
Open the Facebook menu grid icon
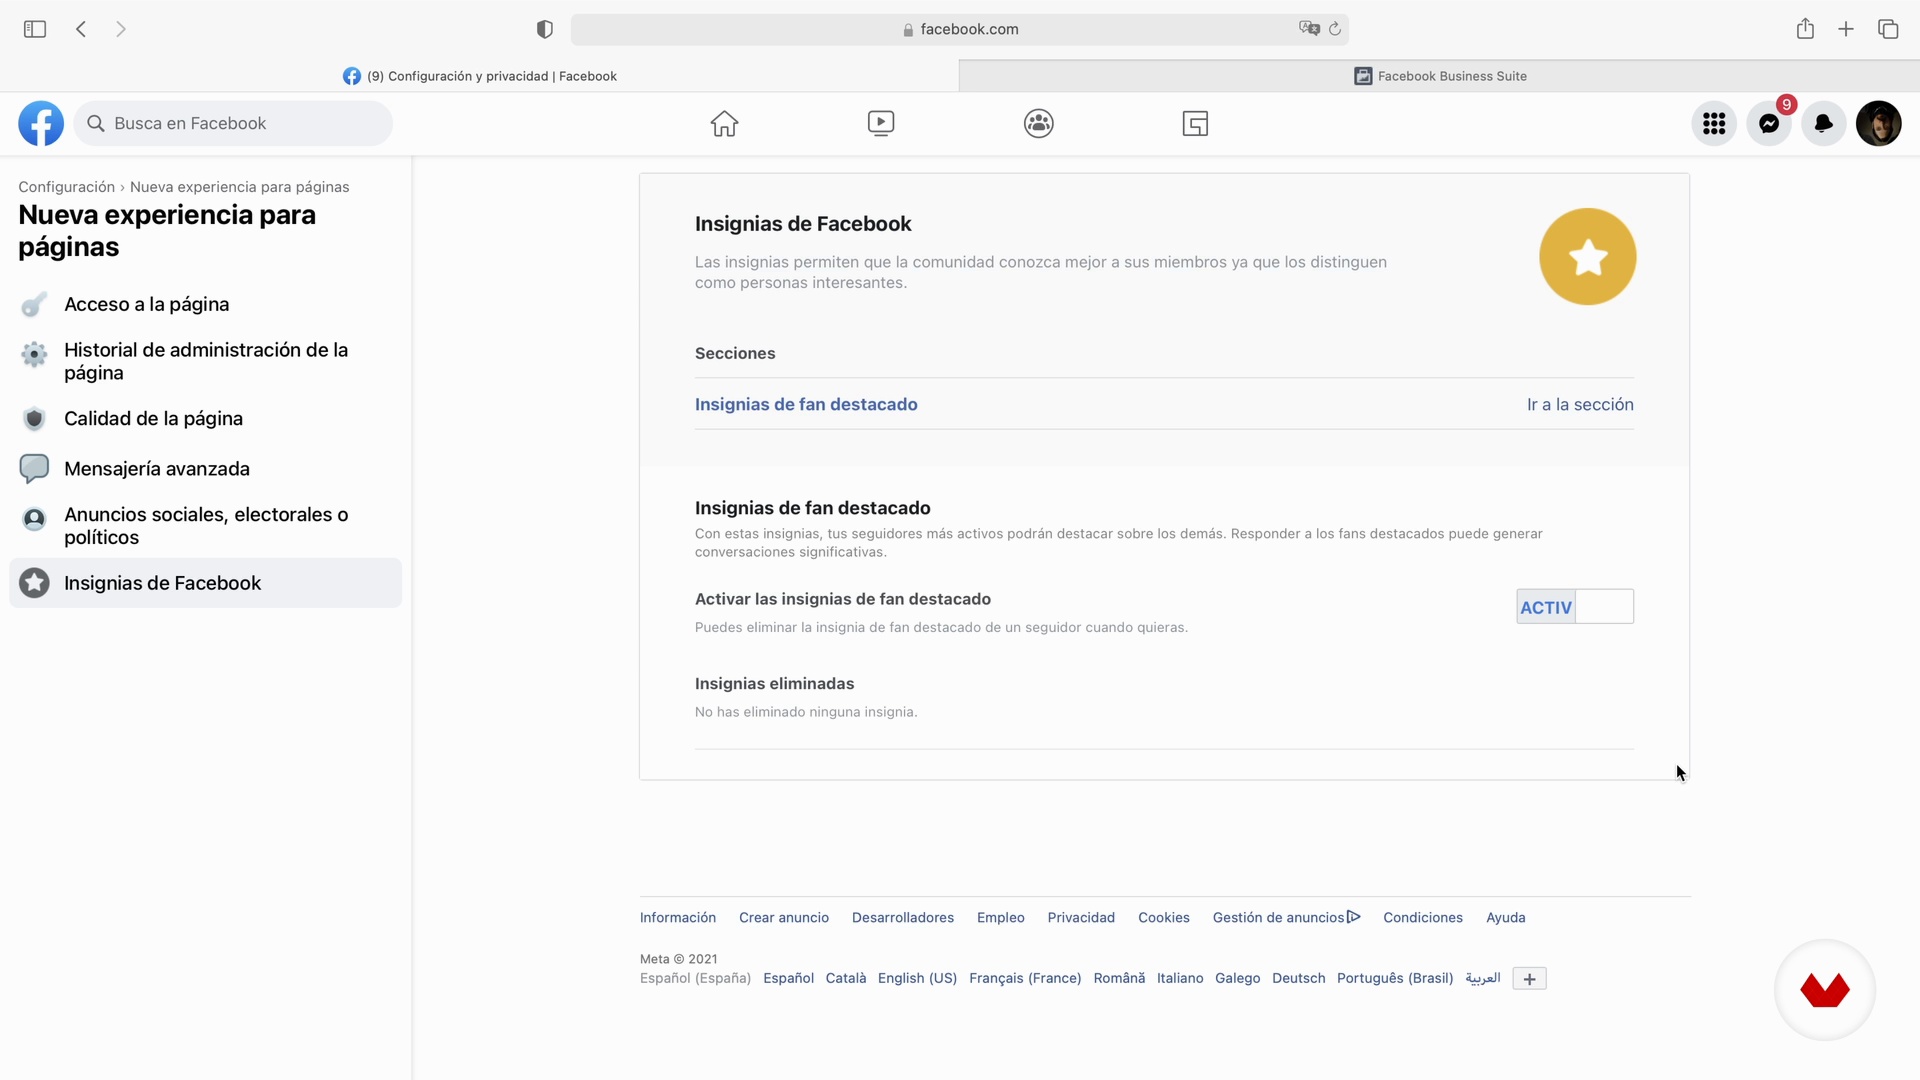coord(1714,123)
